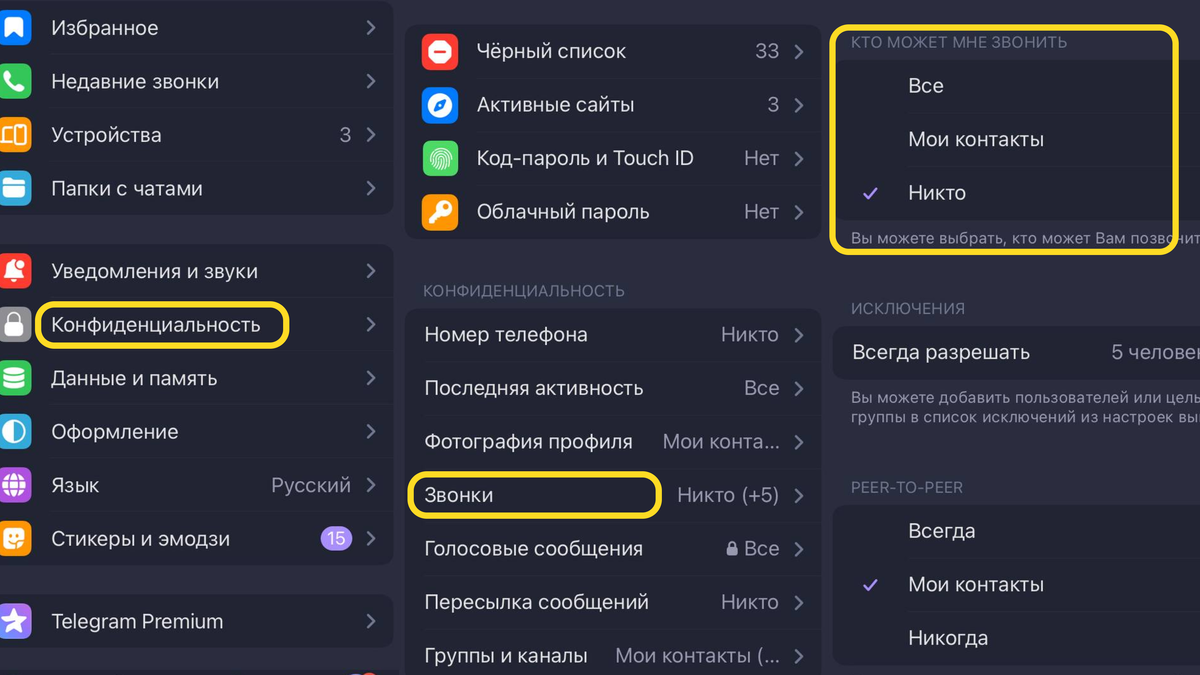The height and width of the screenshot is (675, 1200).
Task: Click the blue compass Активные сайты icon
Action: [440, 105]
